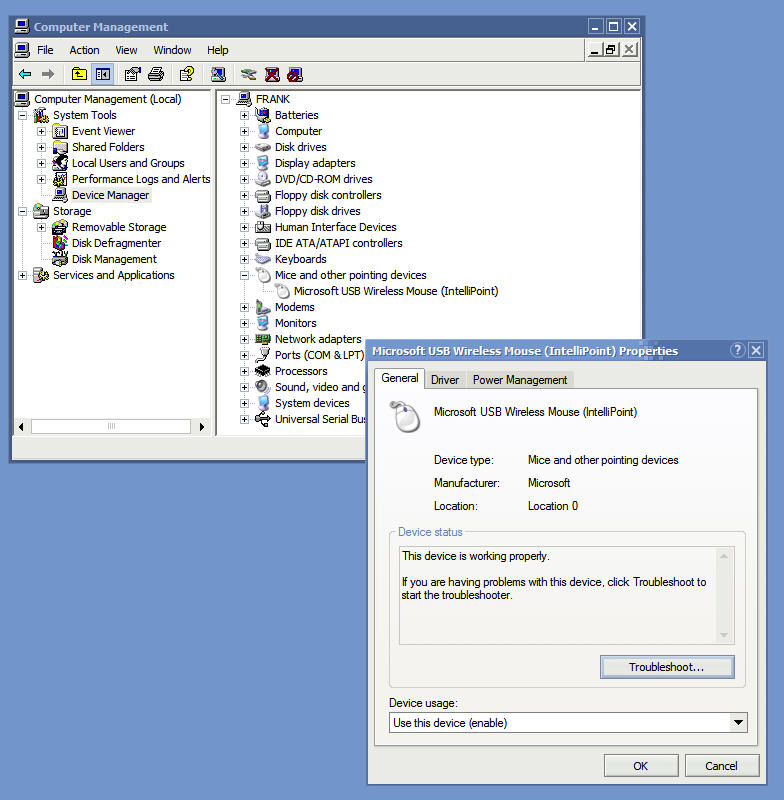Expand the Display adapters category
Viewport: 784px width, 800px height.
pyautogui.click(x=244, y=163)
